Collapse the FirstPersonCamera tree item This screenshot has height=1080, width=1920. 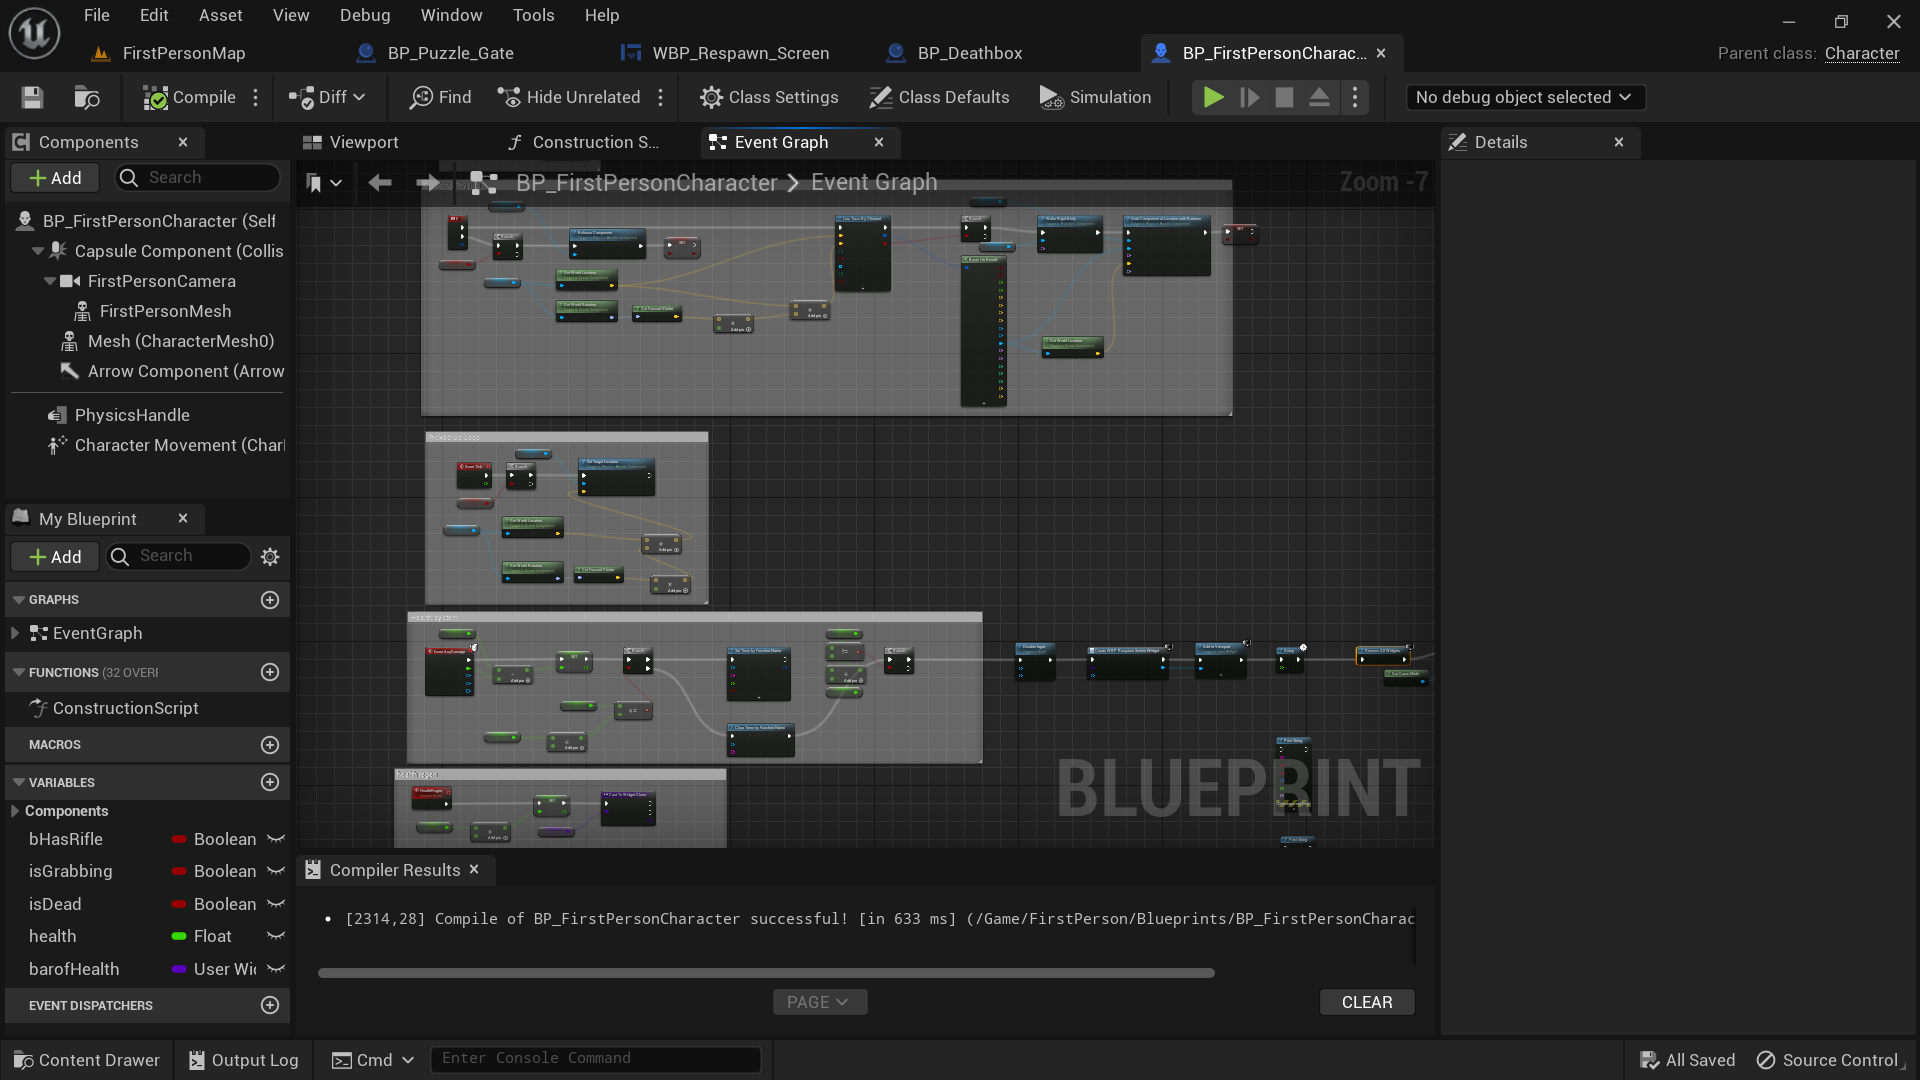click(49, 281)
